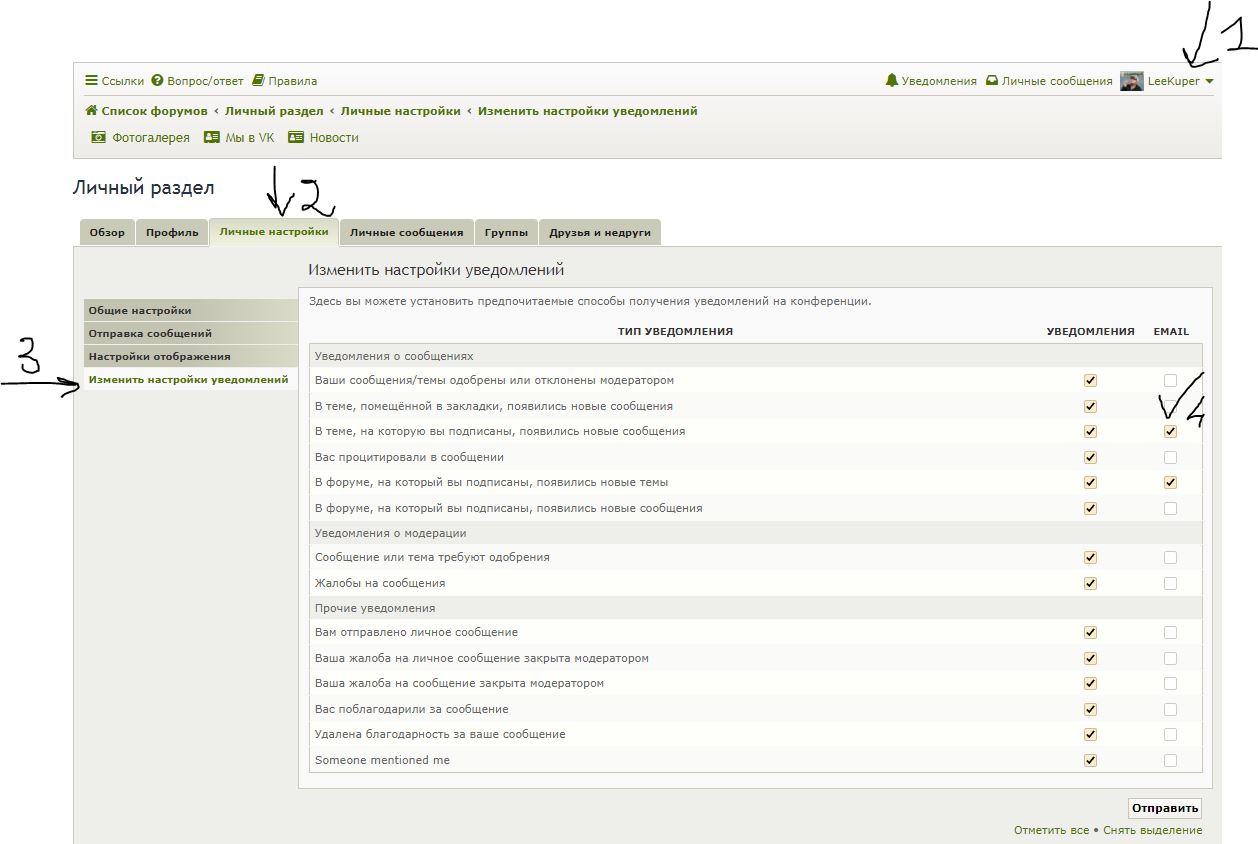Click the hamburger icon next to Ссылки
Image resolution: width=1258 pixels, height=844 pixels.
click(91, 81)
